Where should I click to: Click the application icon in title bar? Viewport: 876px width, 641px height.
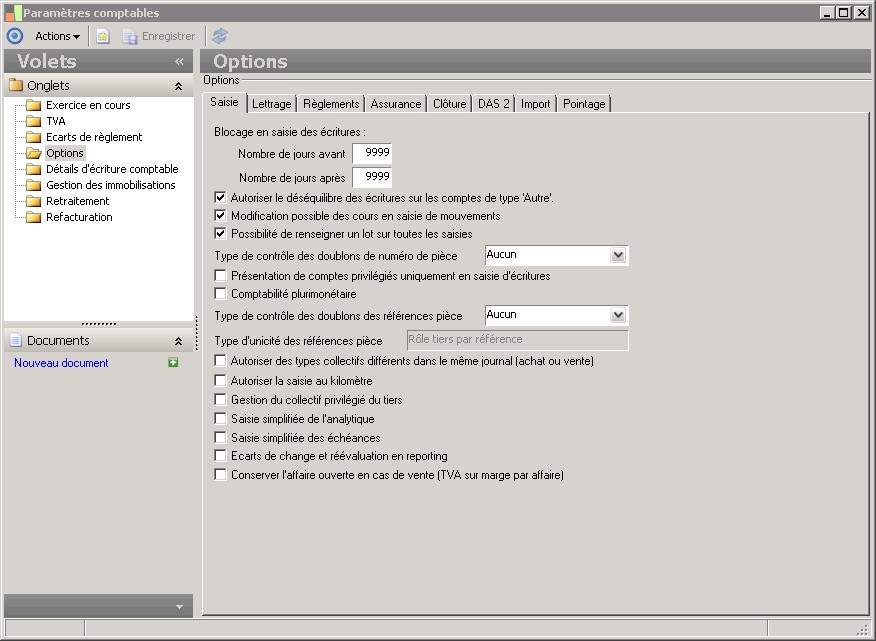(13, 13)
